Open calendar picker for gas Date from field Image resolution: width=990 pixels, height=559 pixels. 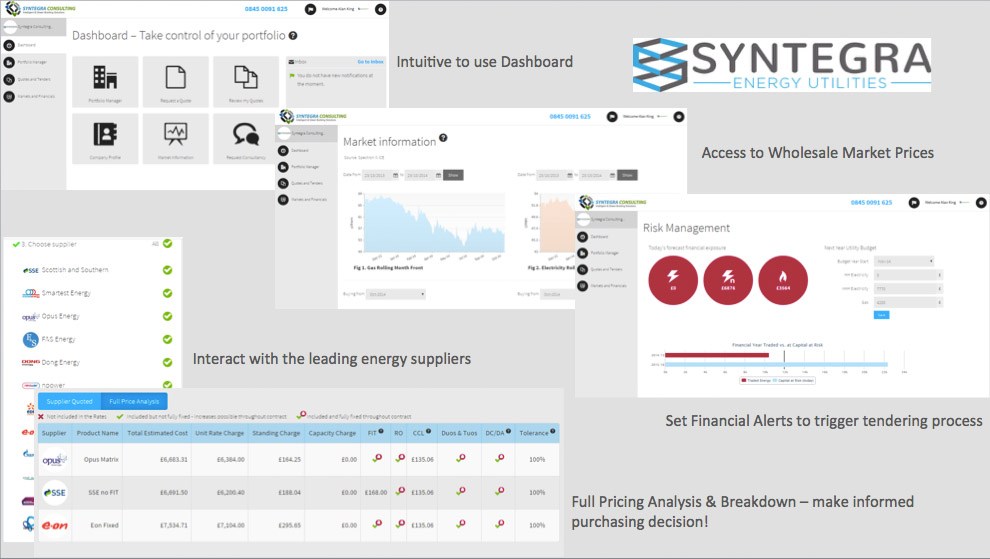(396, 175)
